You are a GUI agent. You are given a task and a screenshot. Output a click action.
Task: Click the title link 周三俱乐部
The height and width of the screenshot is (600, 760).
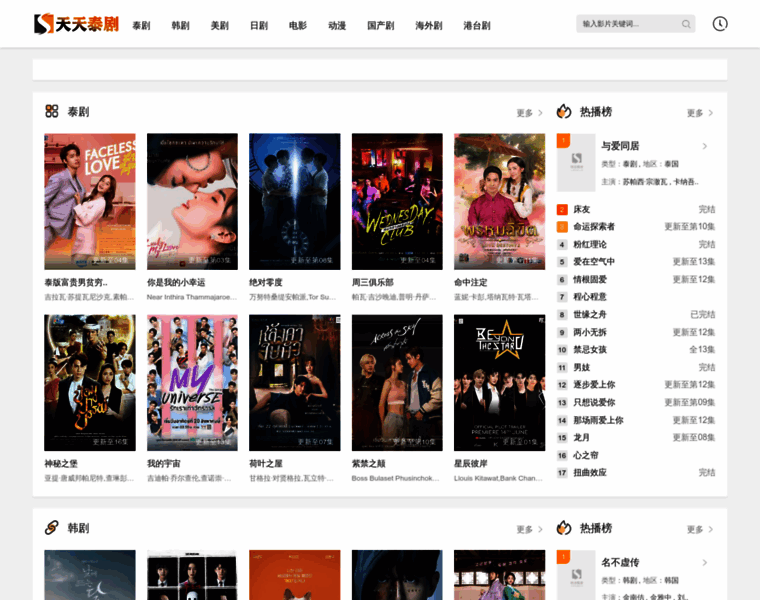tap(373, 283)
